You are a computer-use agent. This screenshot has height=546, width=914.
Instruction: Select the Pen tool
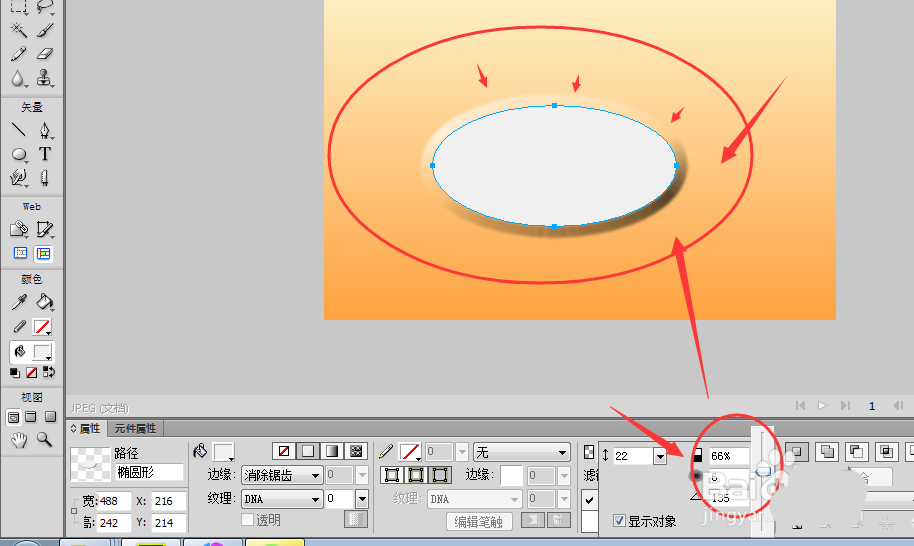coord(45,130)
